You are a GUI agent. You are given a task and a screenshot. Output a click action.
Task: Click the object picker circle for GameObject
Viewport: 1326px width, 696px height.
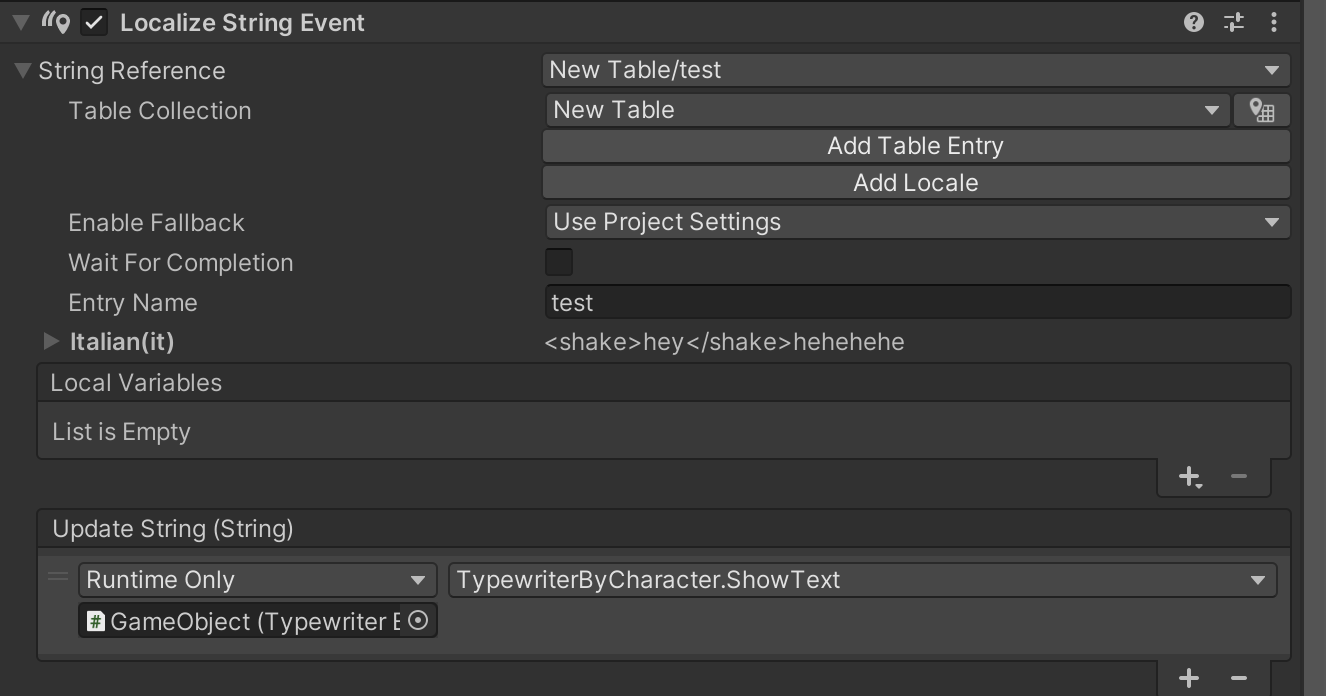coord(419,621)
